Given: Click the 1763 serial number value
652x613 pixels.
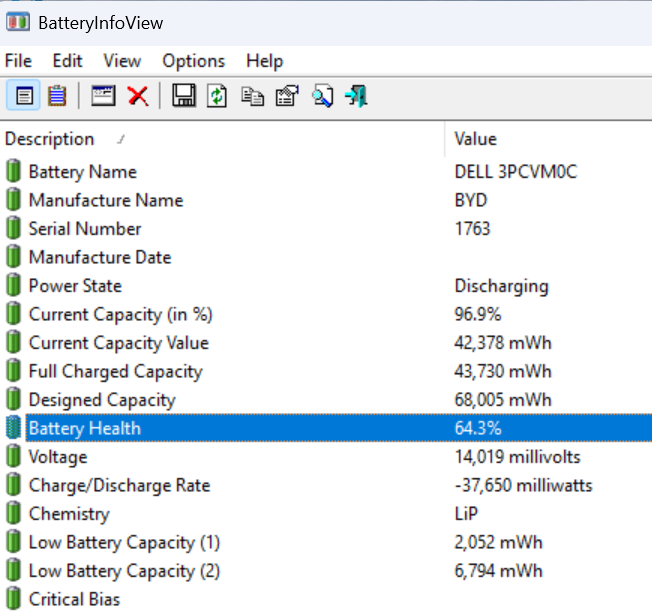Looking at the screenshot, I should [472, 229].
